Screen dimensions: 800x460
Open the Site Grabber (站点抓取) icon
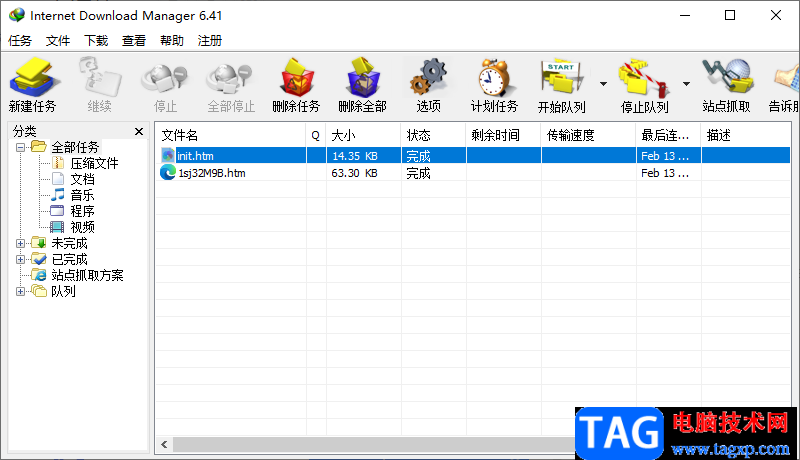pyautogui.click(x=727, y=77)
